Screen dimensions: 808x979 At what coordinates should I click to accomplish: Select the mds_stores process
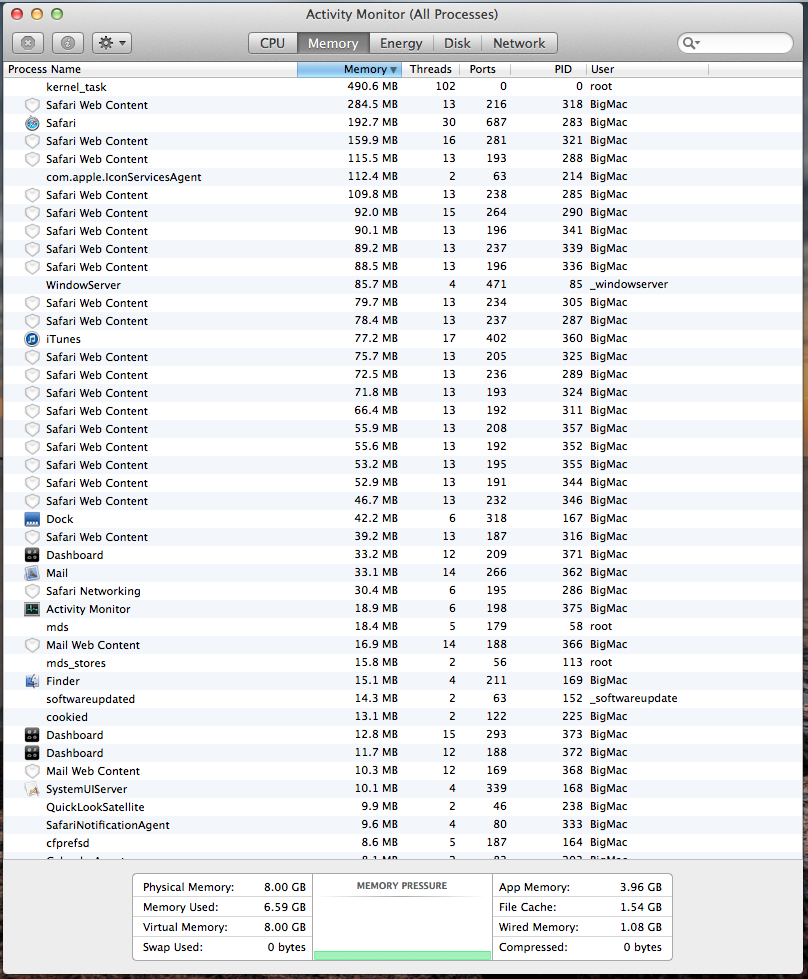point(403,663)
